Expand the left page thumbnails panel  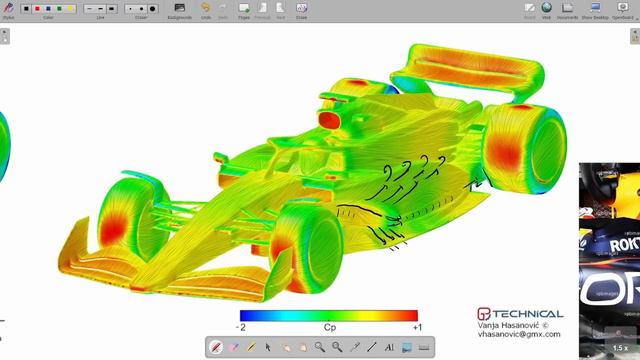pyautogui.click(x=4, y=36)
